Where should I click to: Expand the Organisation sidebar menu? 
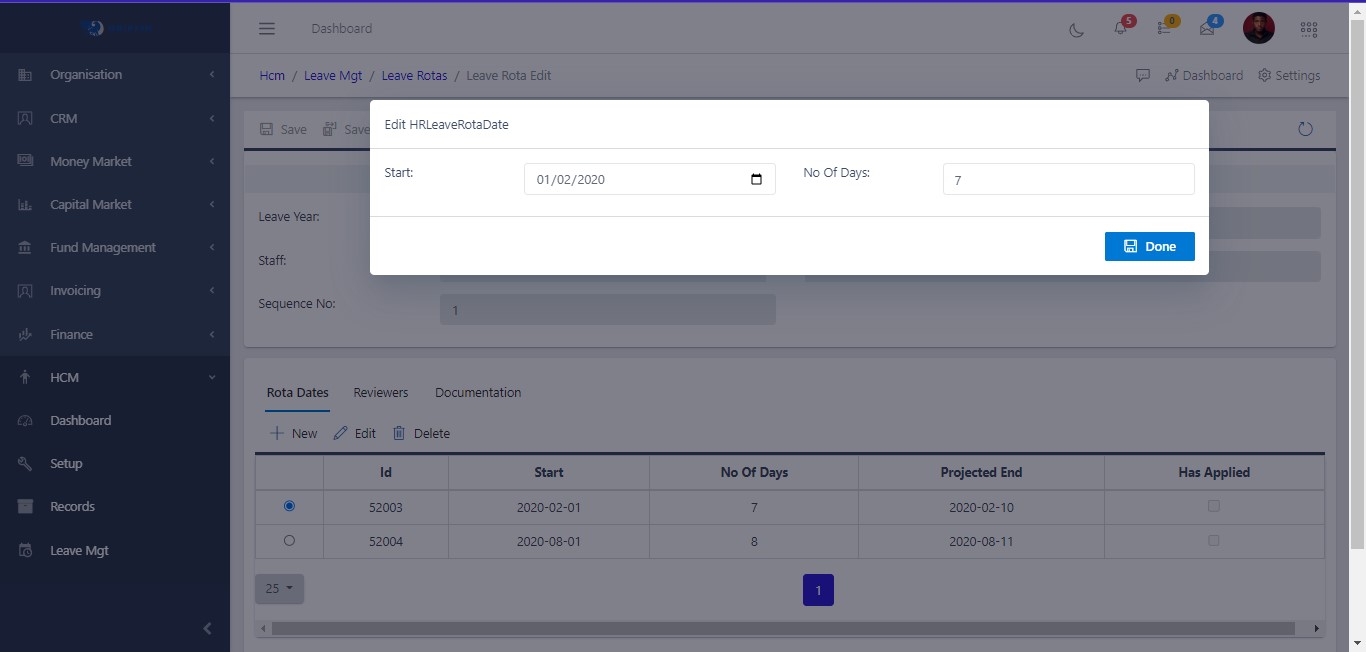pos(115,75)
